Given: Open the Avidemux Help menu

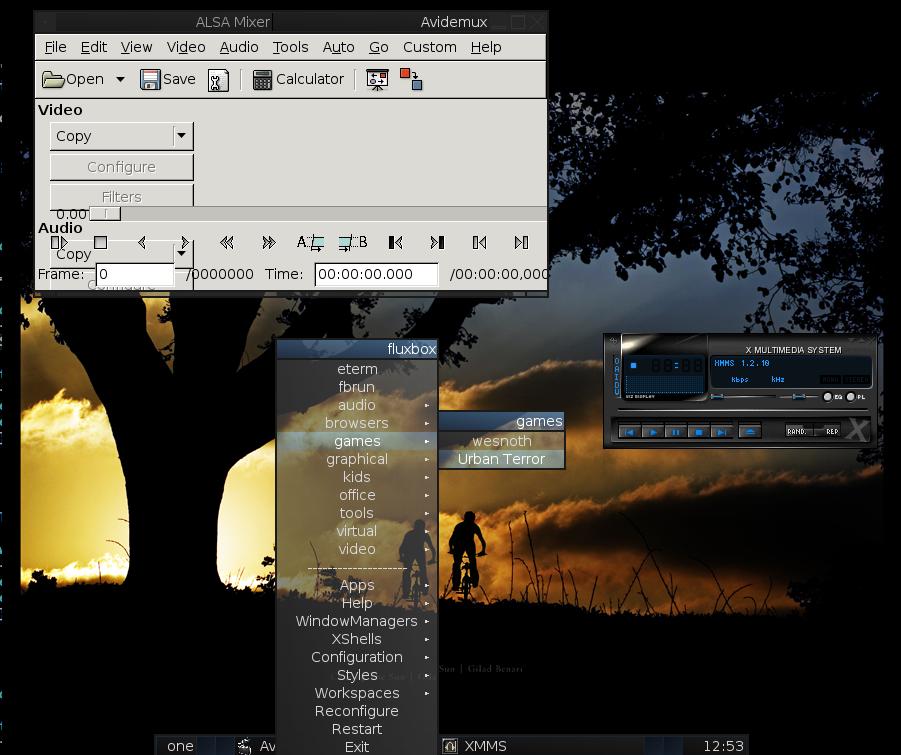Looking at the screenshot, I should click(486, 47).
